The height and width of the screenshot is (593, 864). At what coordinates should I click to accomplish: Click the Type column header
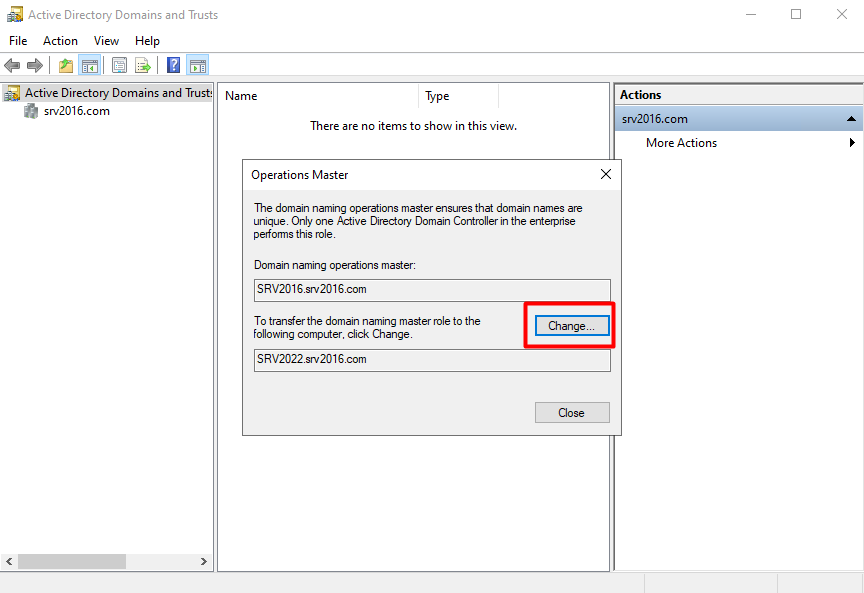point(459,96)
